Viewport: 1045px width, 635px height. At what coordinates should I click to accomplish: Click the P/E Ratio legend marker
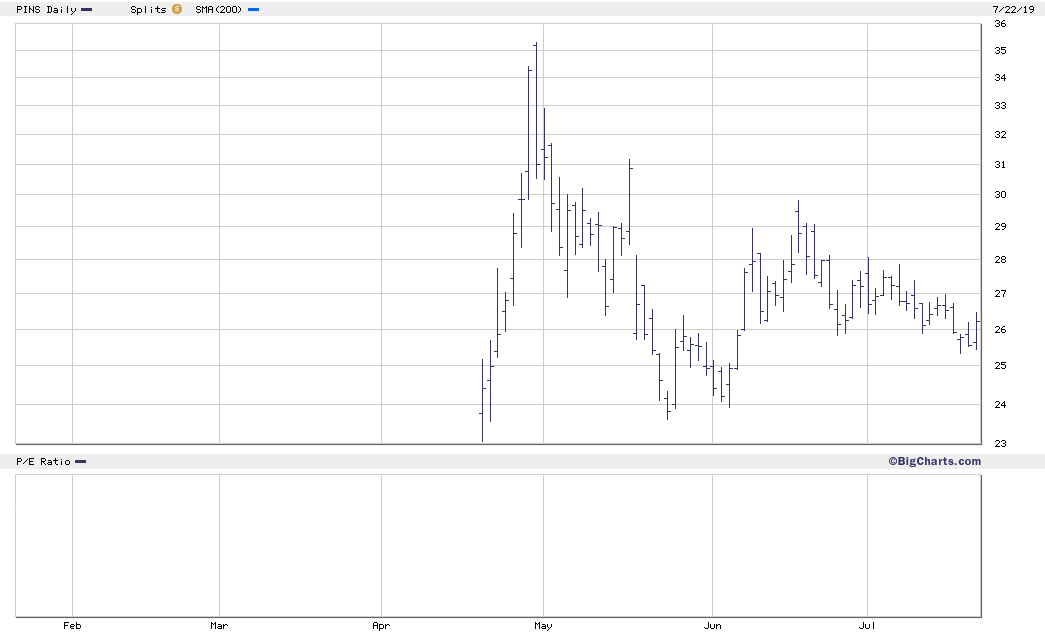[x=81, y=462]
